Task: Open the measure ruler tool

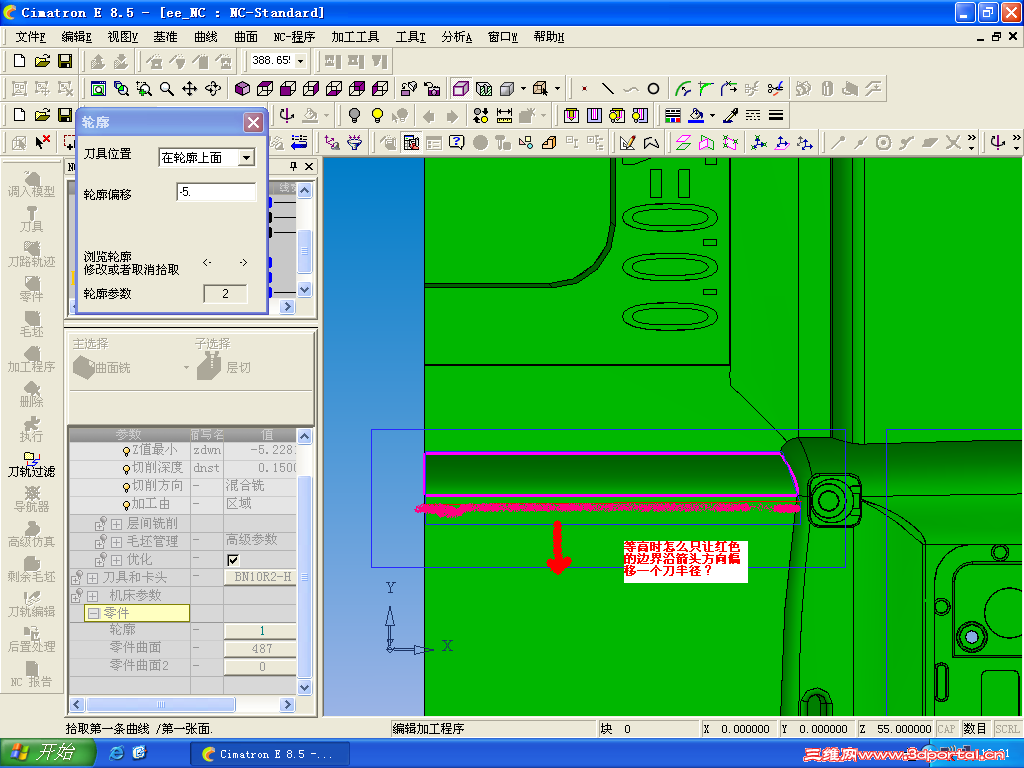Action: point(504,116)
